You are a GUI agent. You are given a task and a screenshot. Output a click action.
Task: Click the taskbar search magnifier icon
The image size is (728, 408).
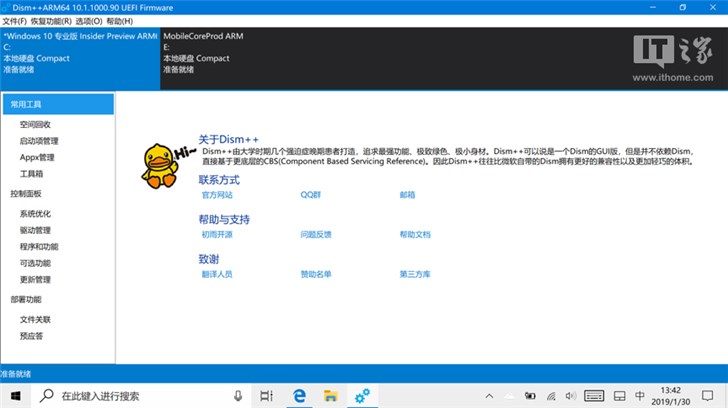[46, 395]
